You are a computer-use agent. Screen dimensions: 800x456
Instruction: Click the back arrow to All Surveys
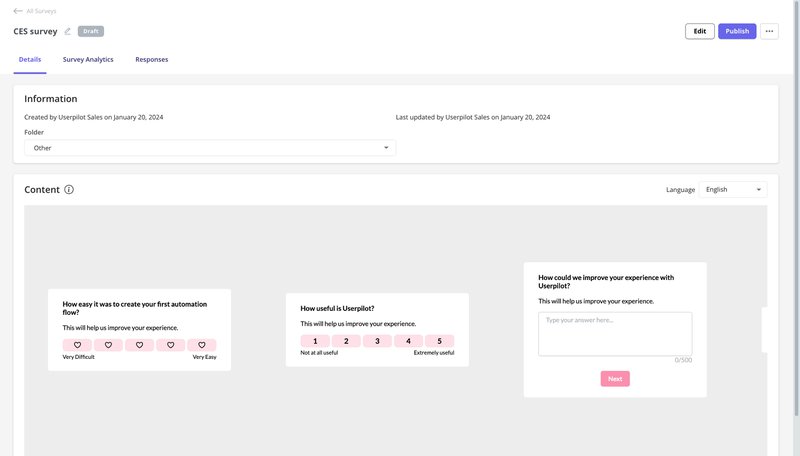click(x=18, y=11)
